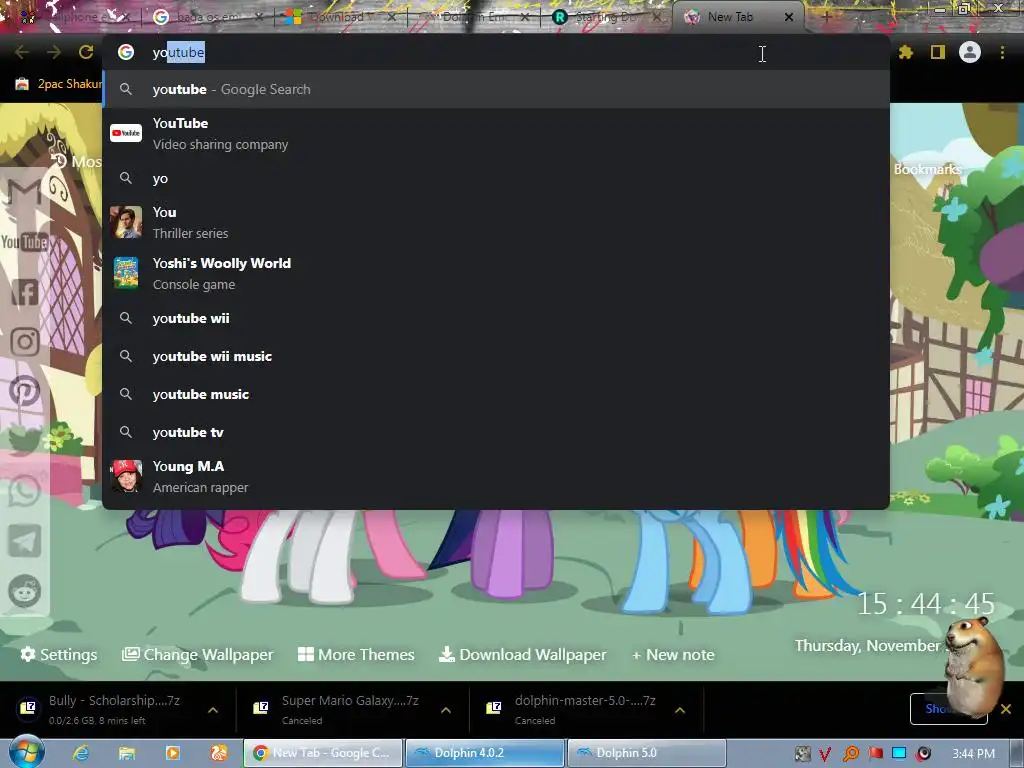Screen dimensions: 1024x768
Task: Close the New Tab browser tab
Action: [788, 17]
